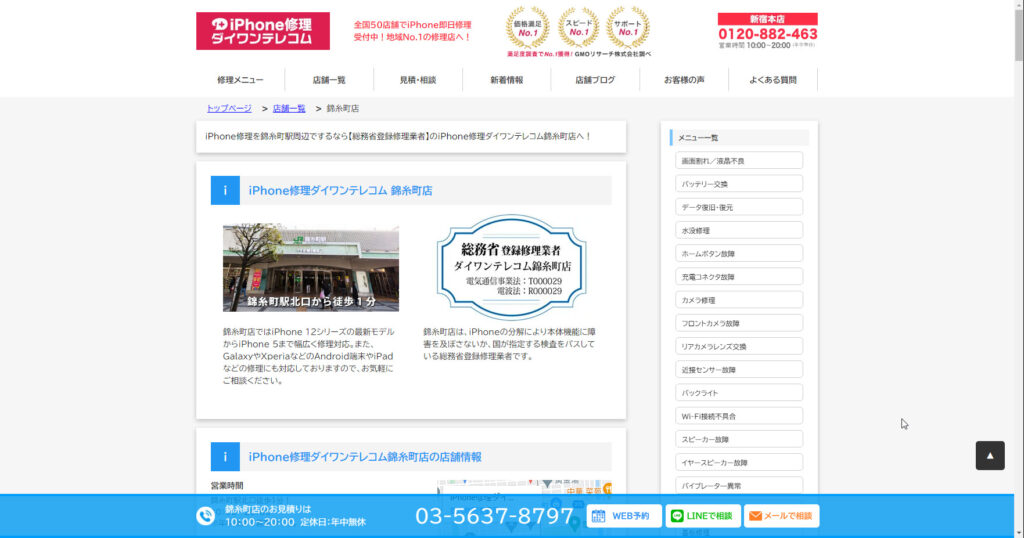Select バイブレーター異常 in the side menu
Viewport: 1024px width, 538px height.
click(x=739, y=485)
